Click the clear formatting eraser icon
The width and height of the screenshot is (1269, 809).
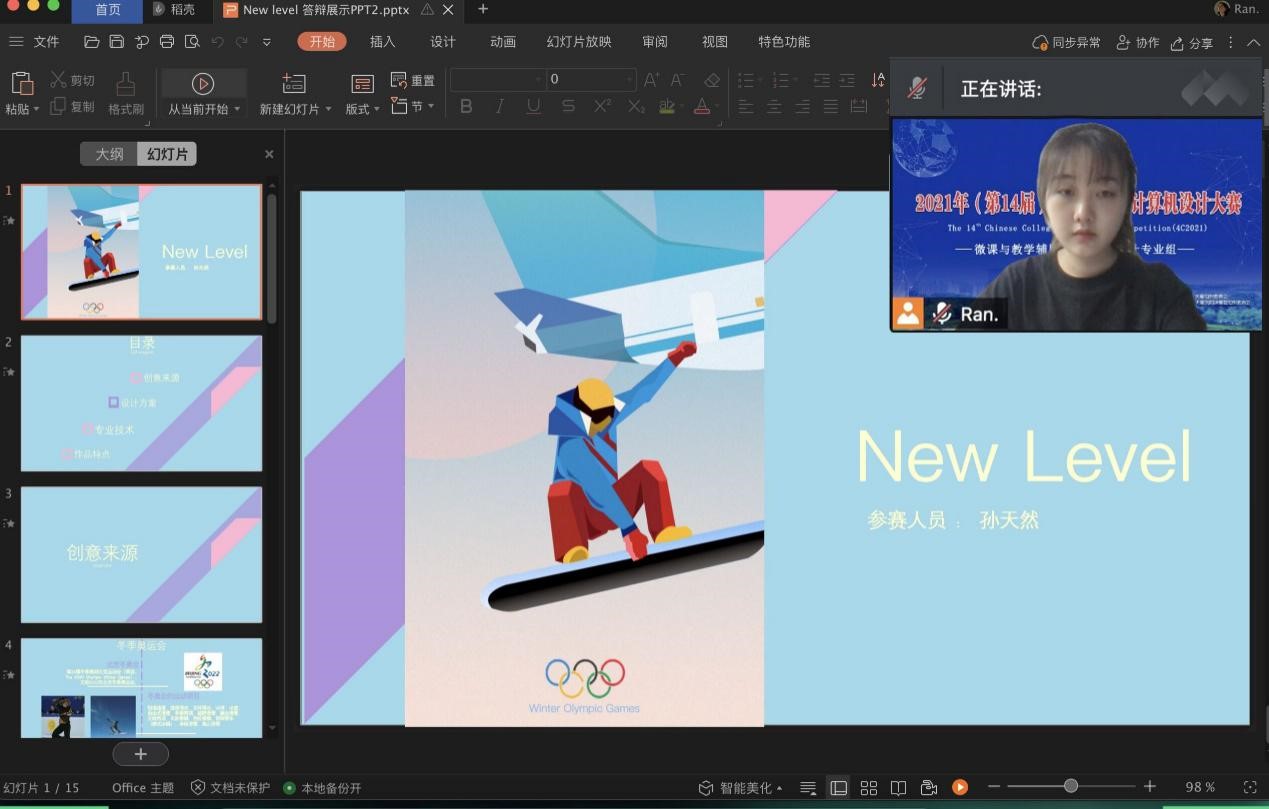tap(711, 80)
